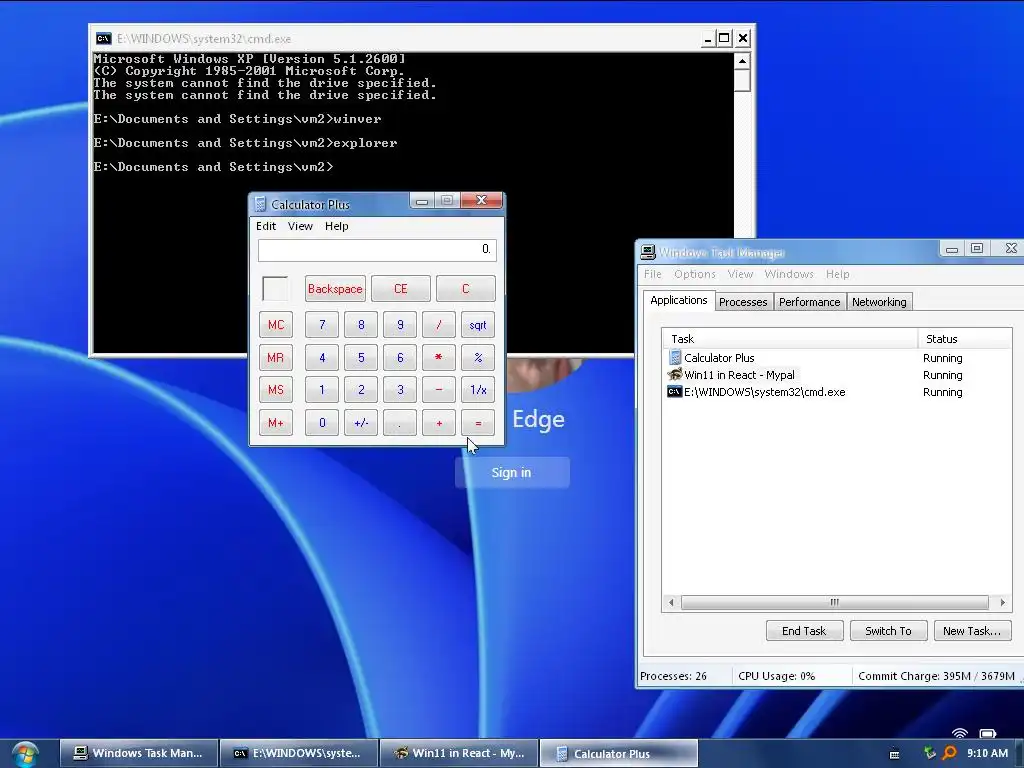Click the sqrt button on calculator
This screenshot has height=768, width=1024.
click(478, 325)
